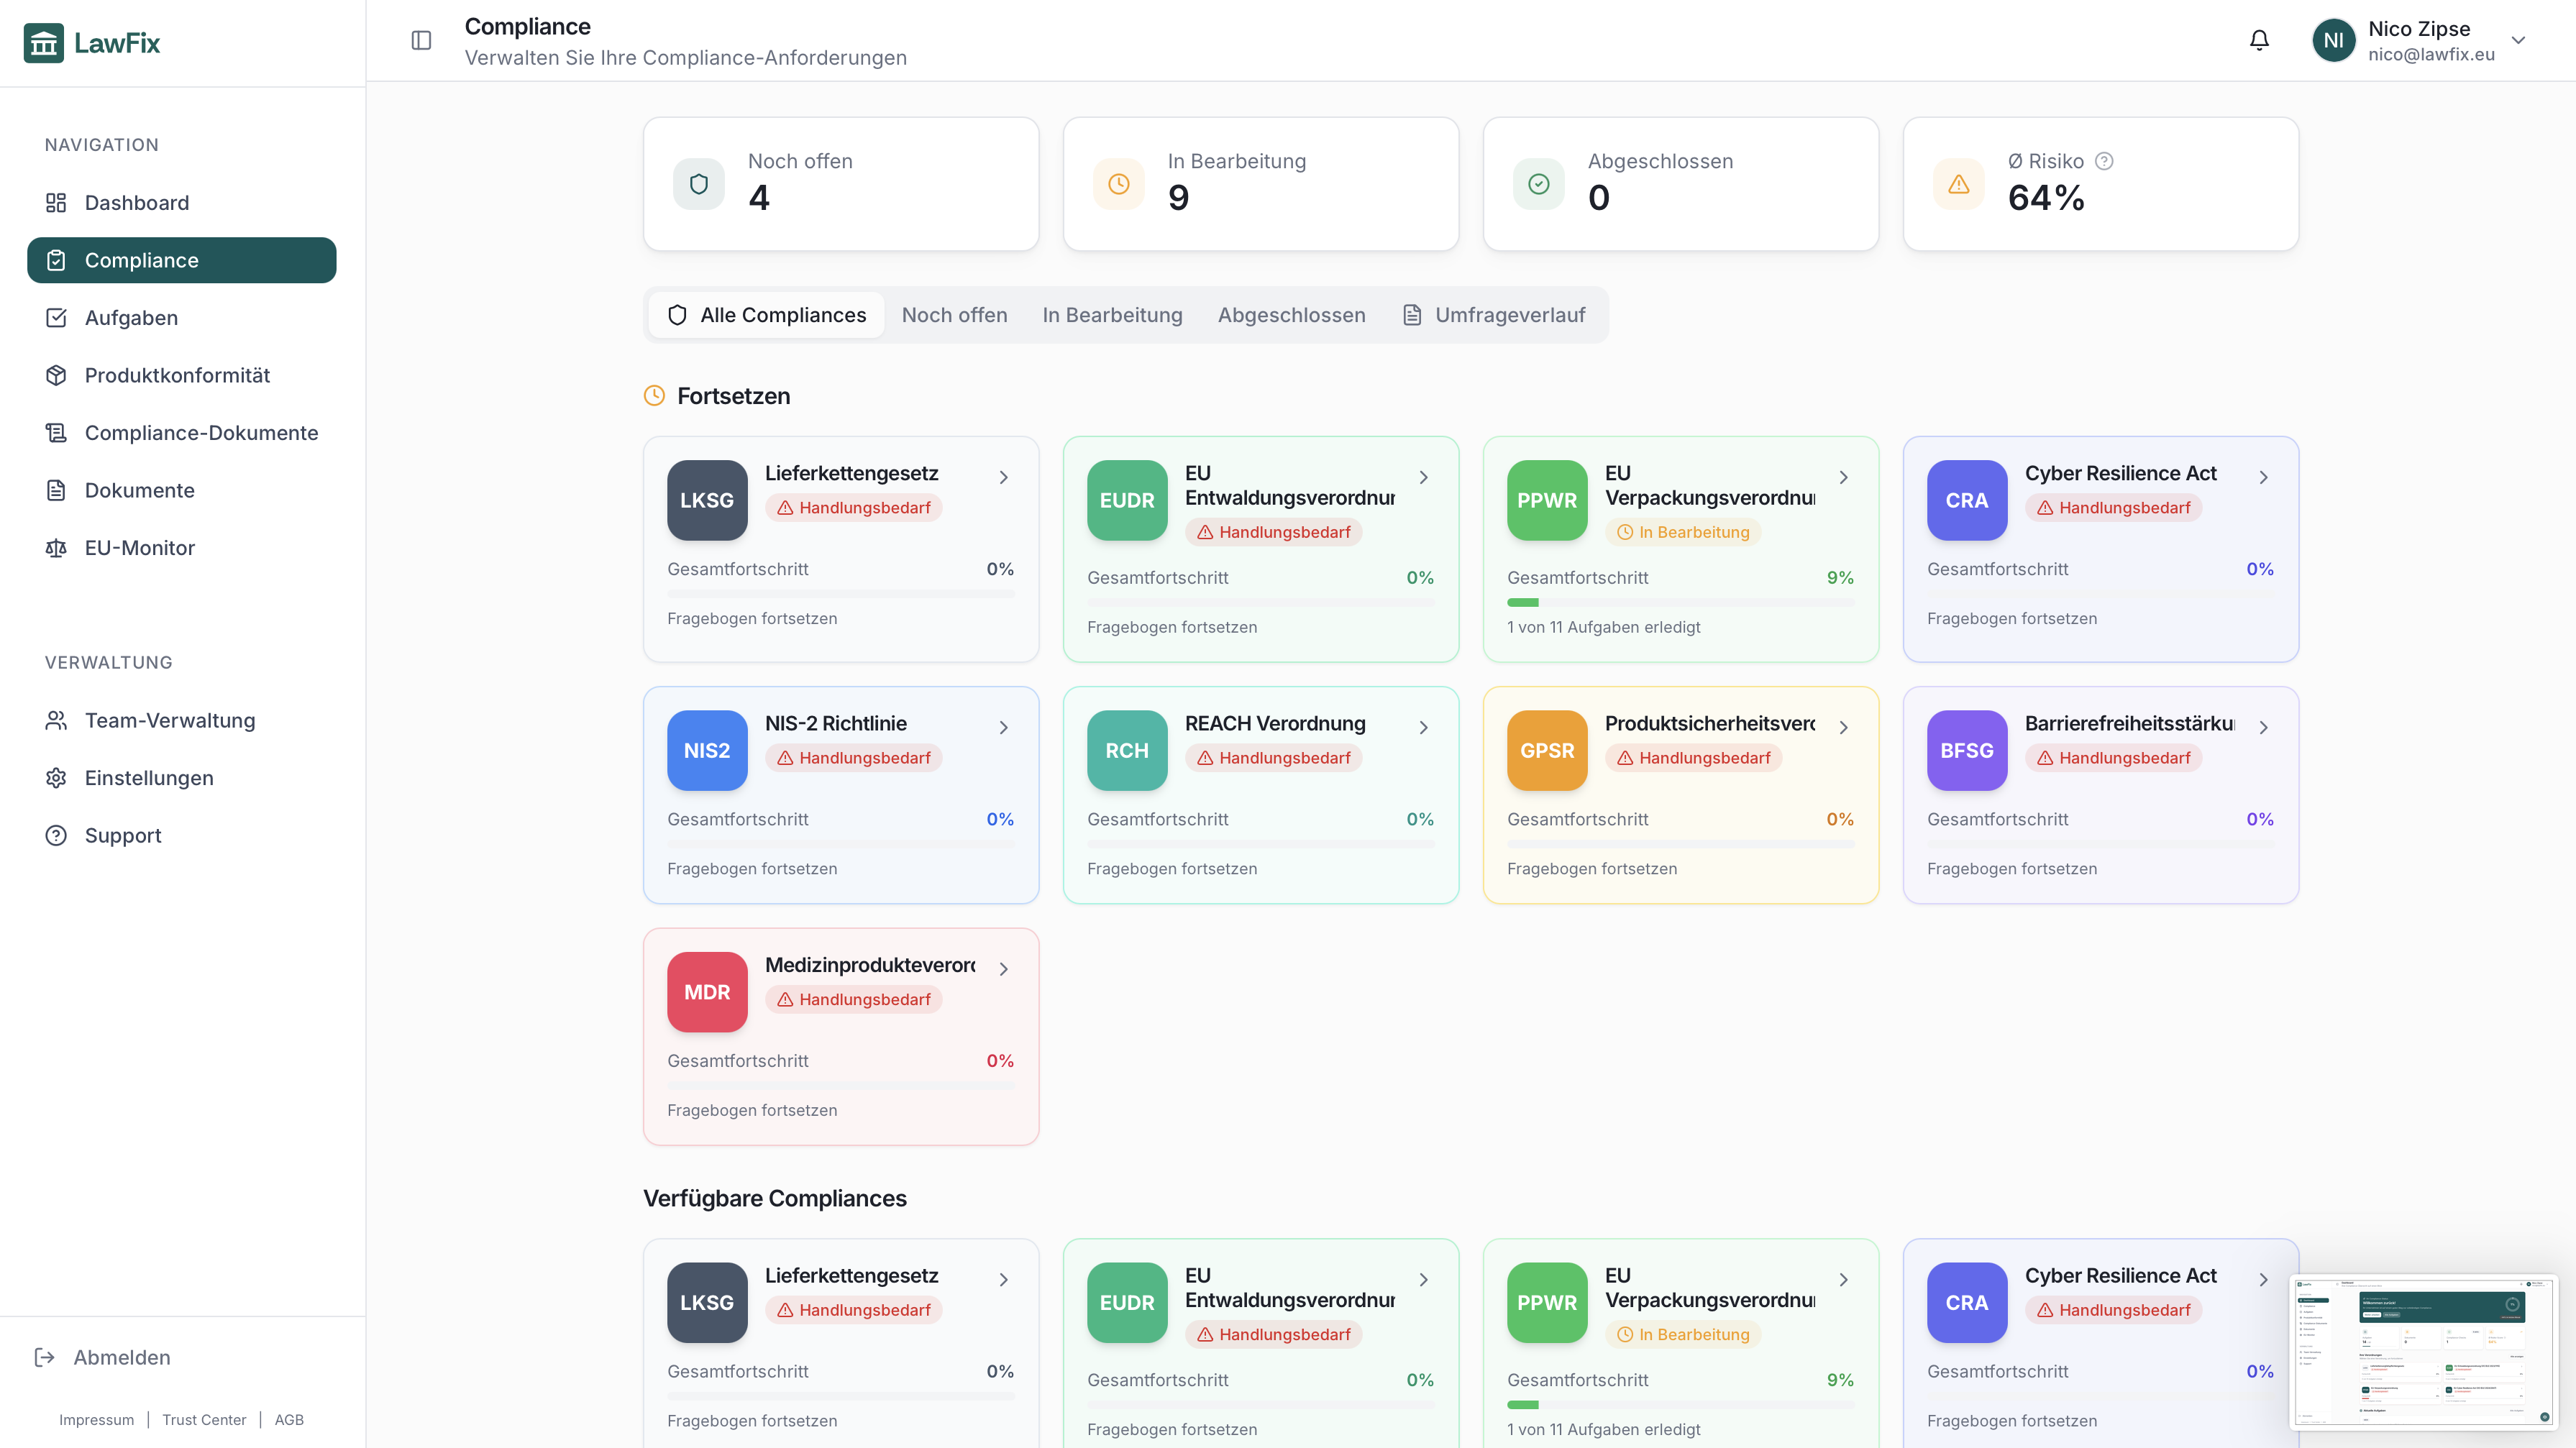Click In Bearbeitung badge on PPWR under Fortsetzen
Viewport: 2576px width, 1448px height.
click(1683, 532)
